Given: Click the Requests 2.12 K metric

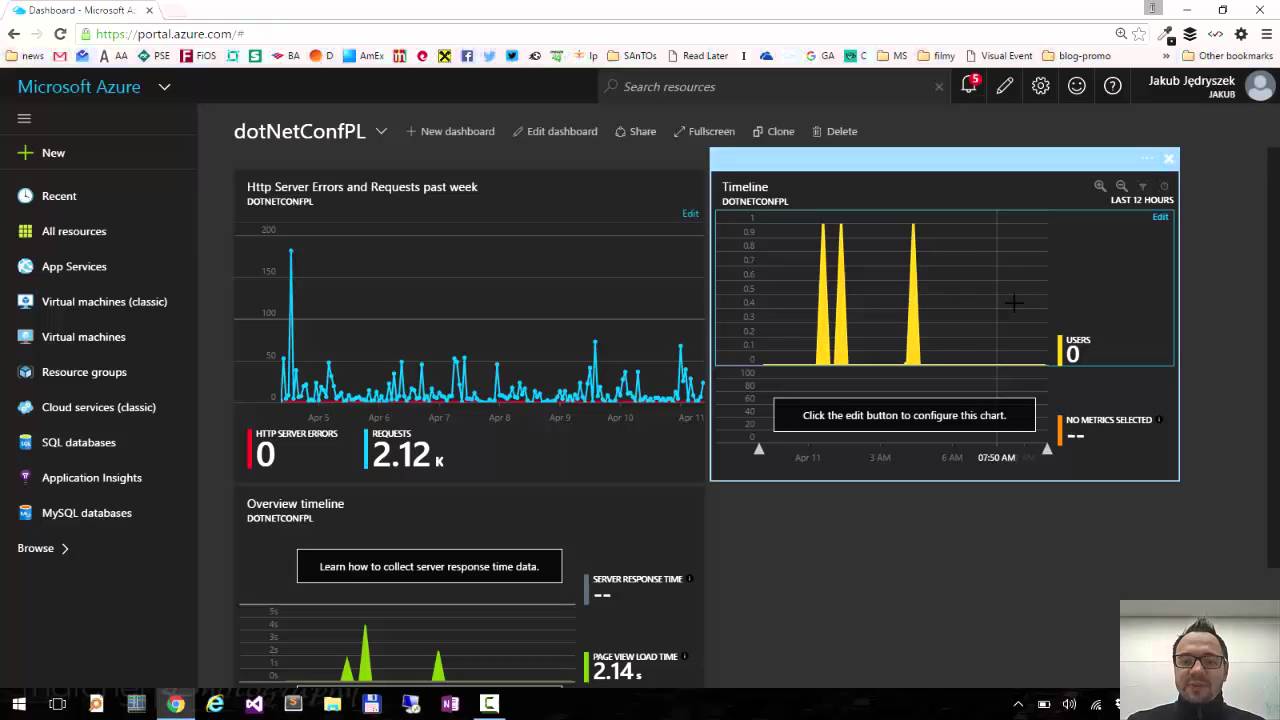Looking at the screenshot, I should pyautogui.click(x=405, y=449).
